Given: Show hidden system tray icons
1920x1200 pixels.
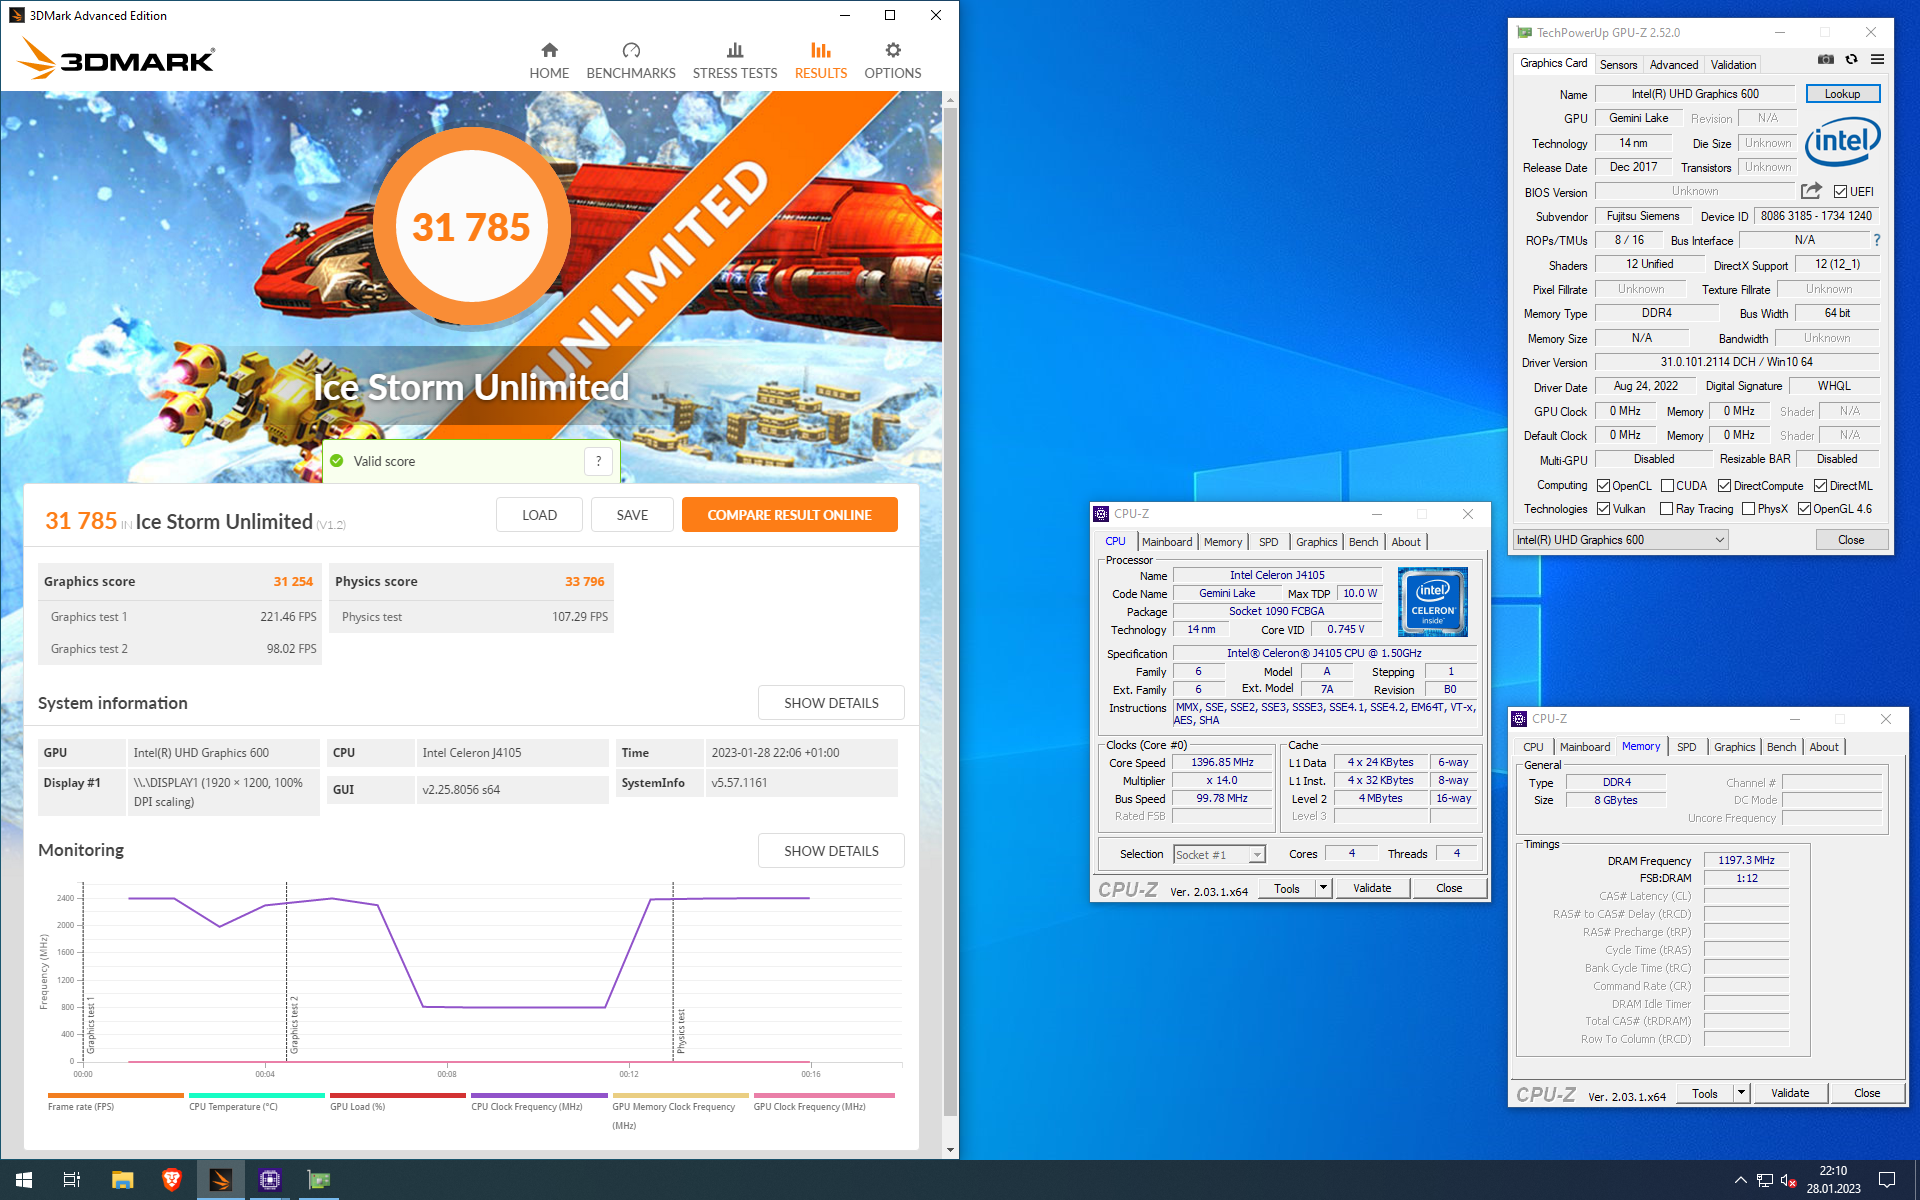Looking at the screenshot, I should pyautogui.click(x=1740, y=1180).
